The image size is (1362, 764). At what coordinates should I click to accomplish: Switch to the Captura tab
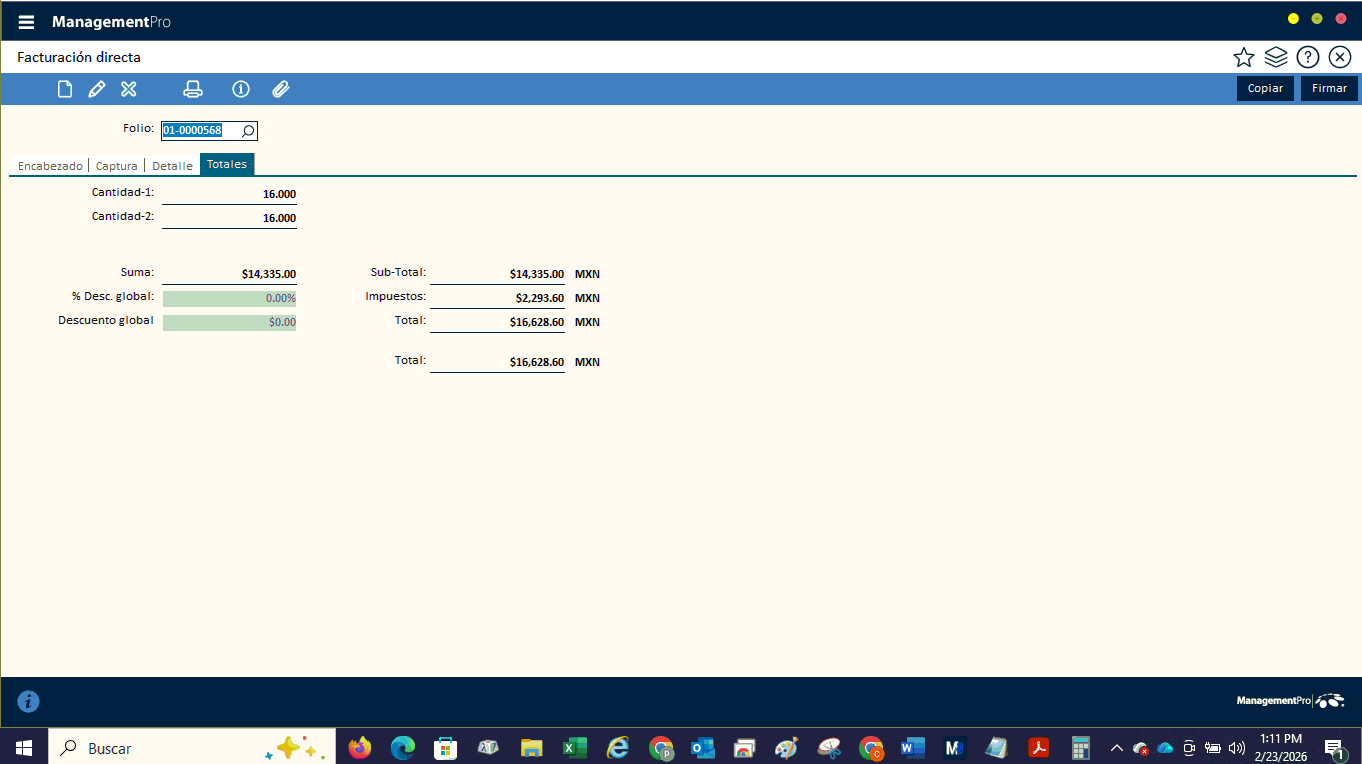coord(116,166)
